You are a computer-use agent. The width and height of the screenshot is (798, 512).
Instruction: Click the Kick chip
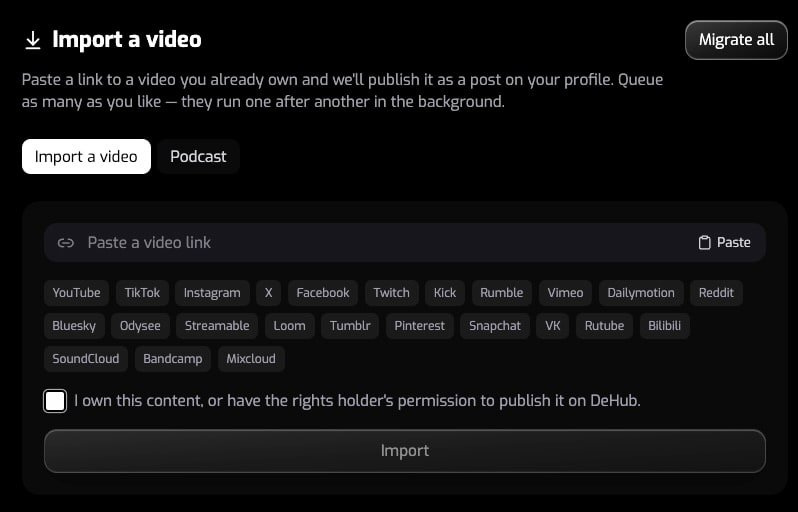(x=445, y=293)
